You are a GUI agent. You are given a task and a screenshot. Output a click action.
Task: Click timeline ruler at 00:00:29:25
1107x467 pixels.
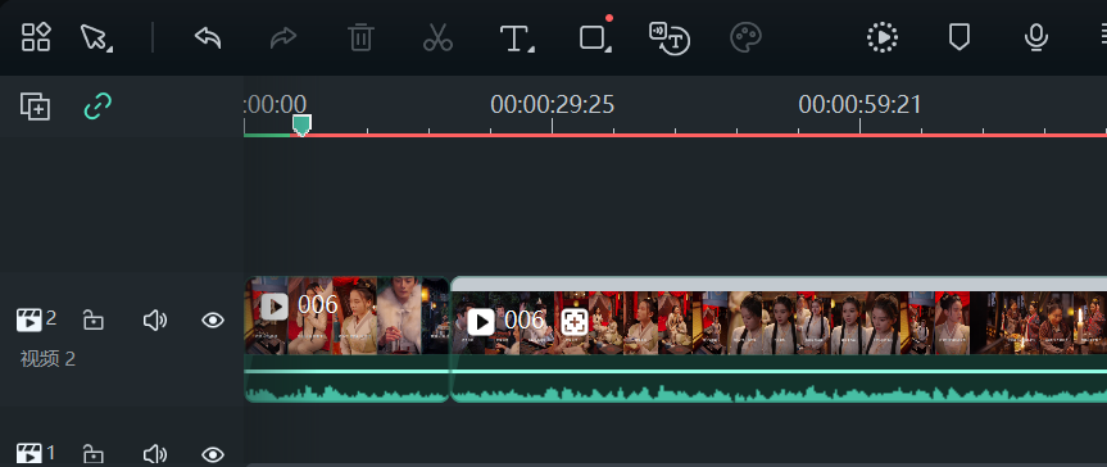(x=552, y=105)
